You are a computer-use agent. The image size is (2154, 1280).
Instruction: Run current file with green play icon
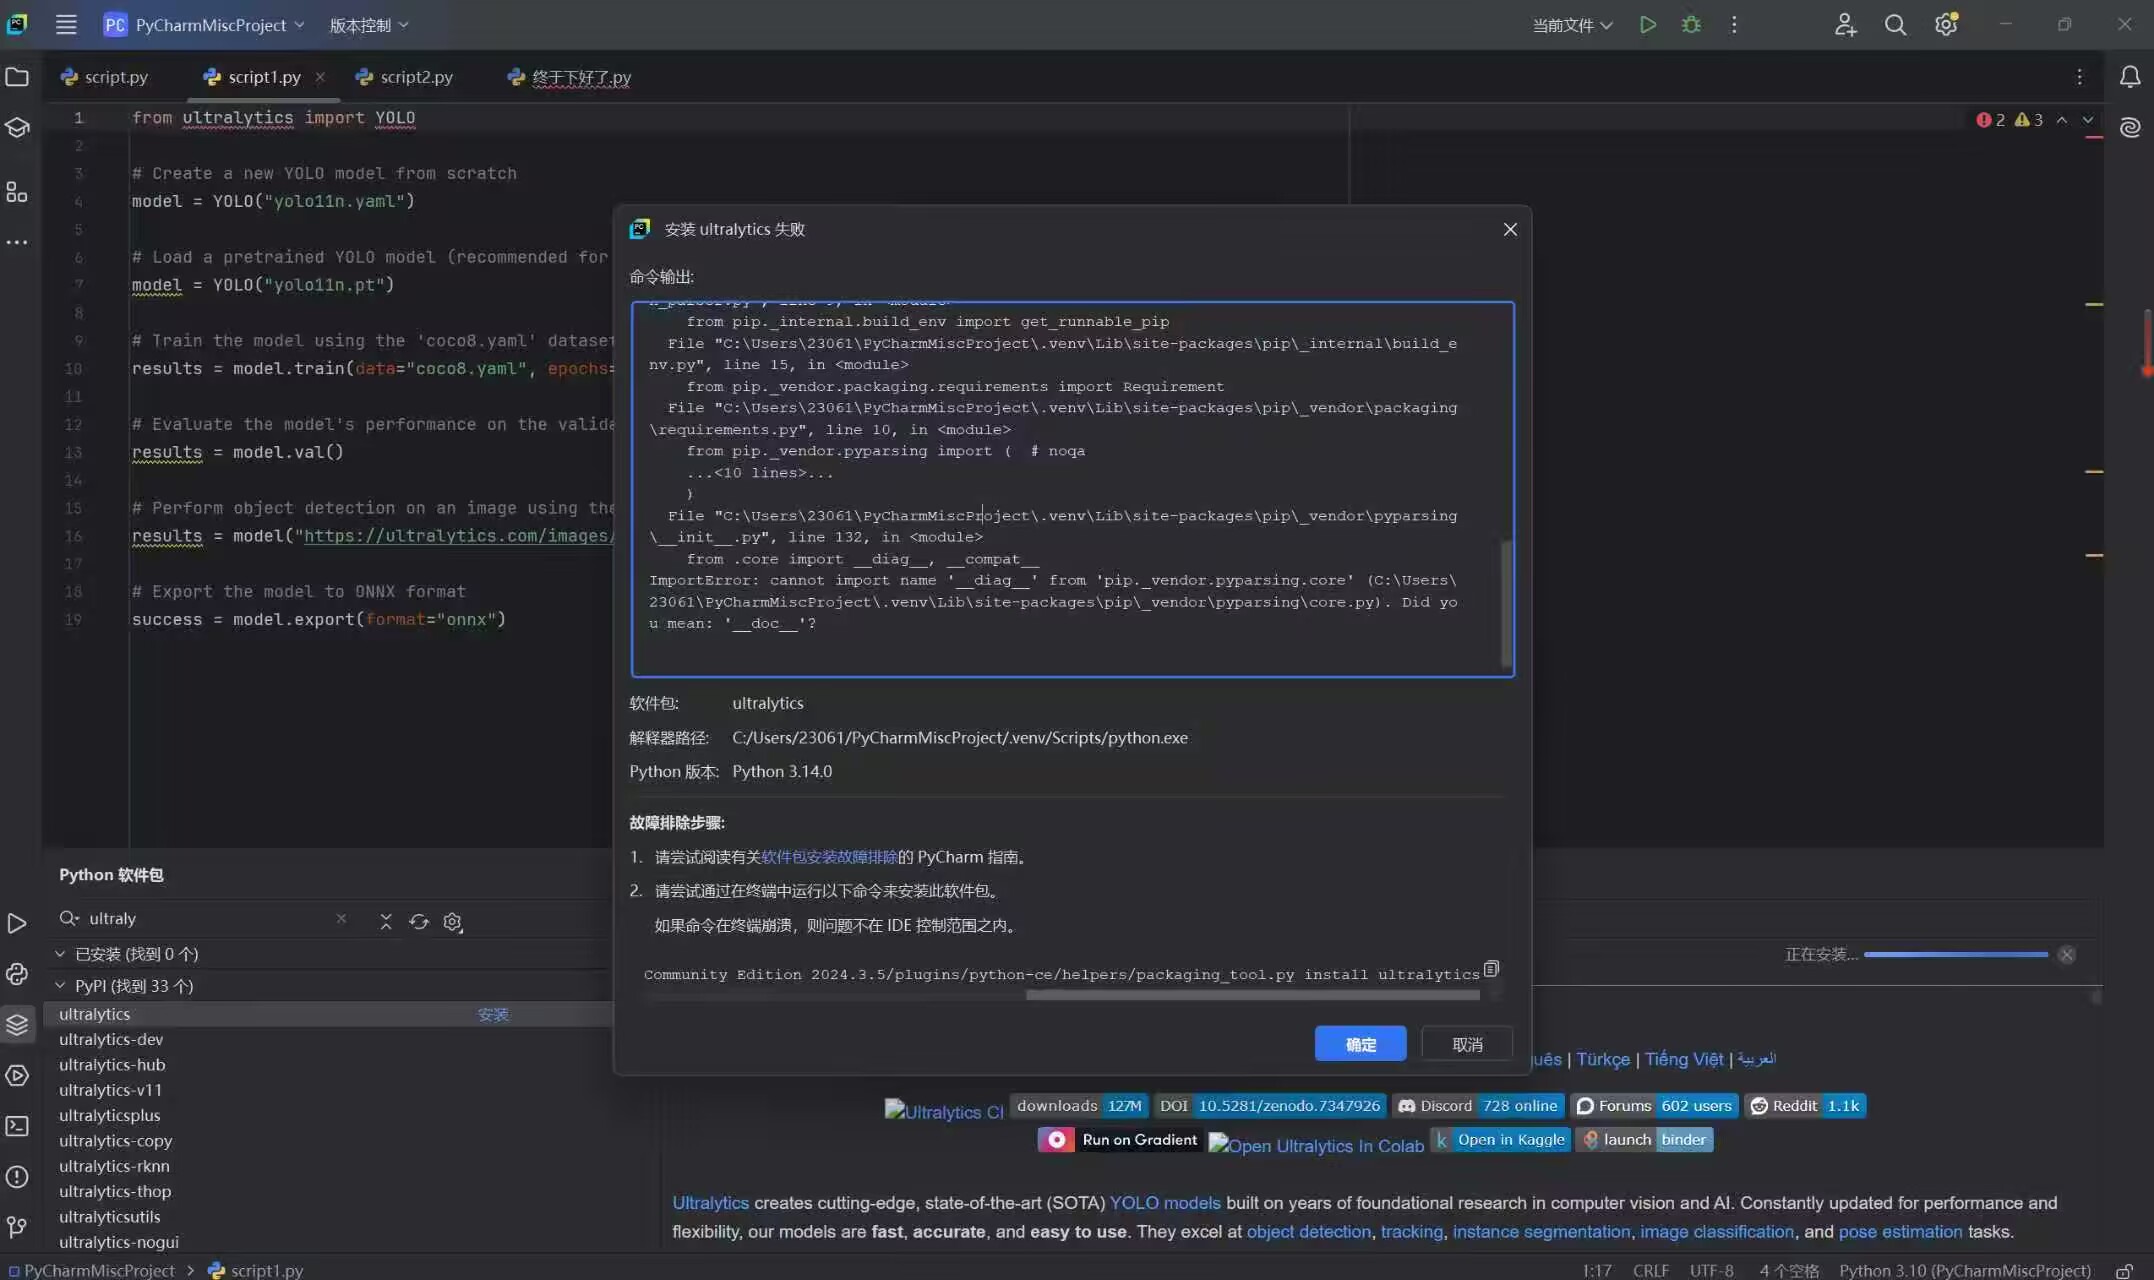1648,25
